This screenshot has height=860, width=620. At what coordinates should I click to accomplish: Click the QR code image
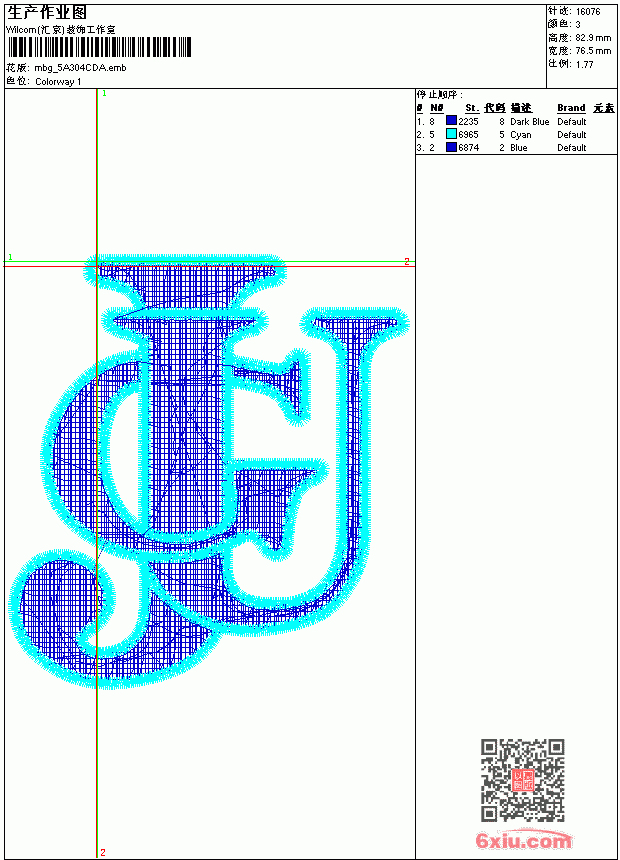point(523,780)
